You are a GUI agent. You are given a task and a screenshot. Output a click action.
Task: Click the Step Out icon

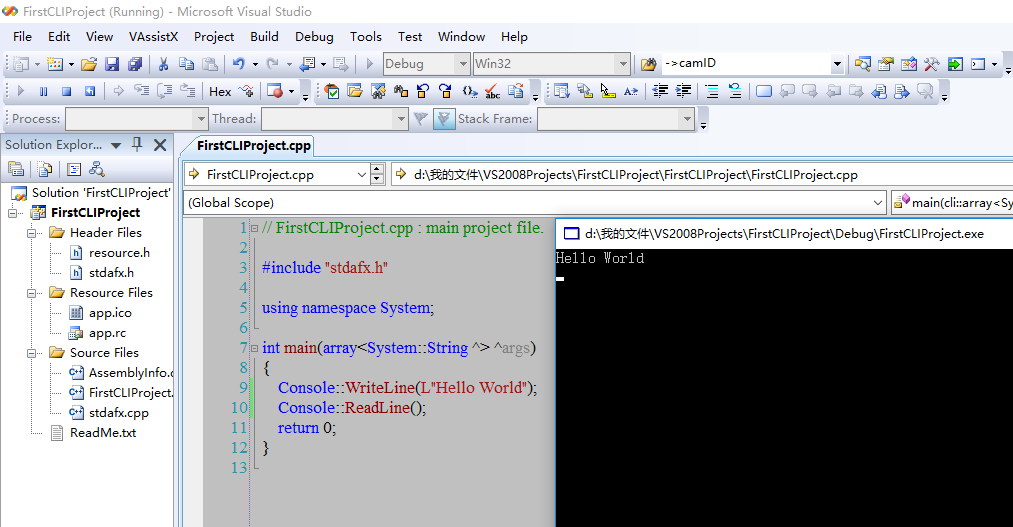coord(187,91)
